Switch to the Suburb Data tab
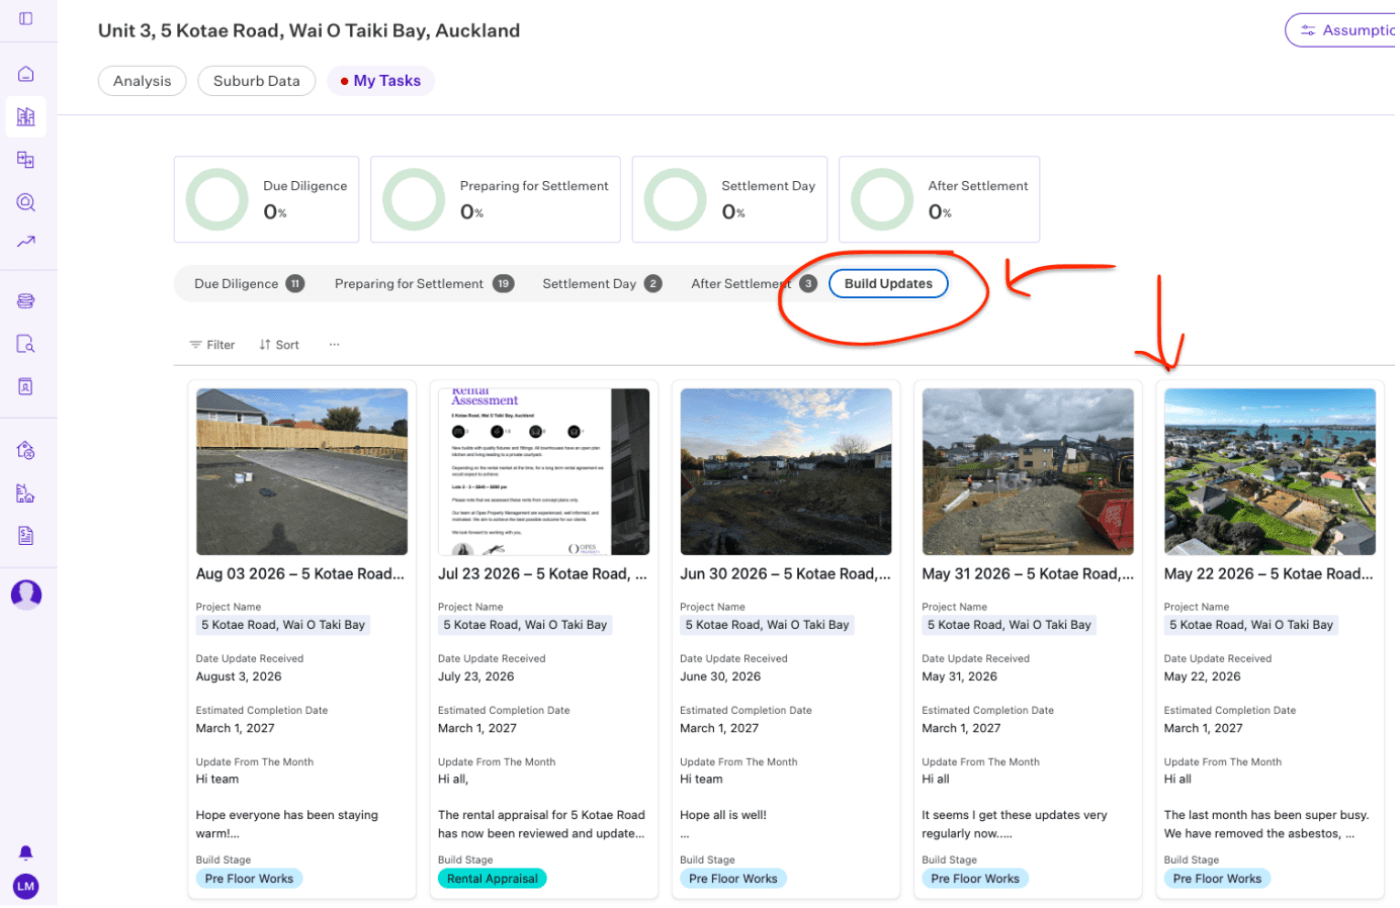Viewport: 1400px width, 908px height. [257, 81]
